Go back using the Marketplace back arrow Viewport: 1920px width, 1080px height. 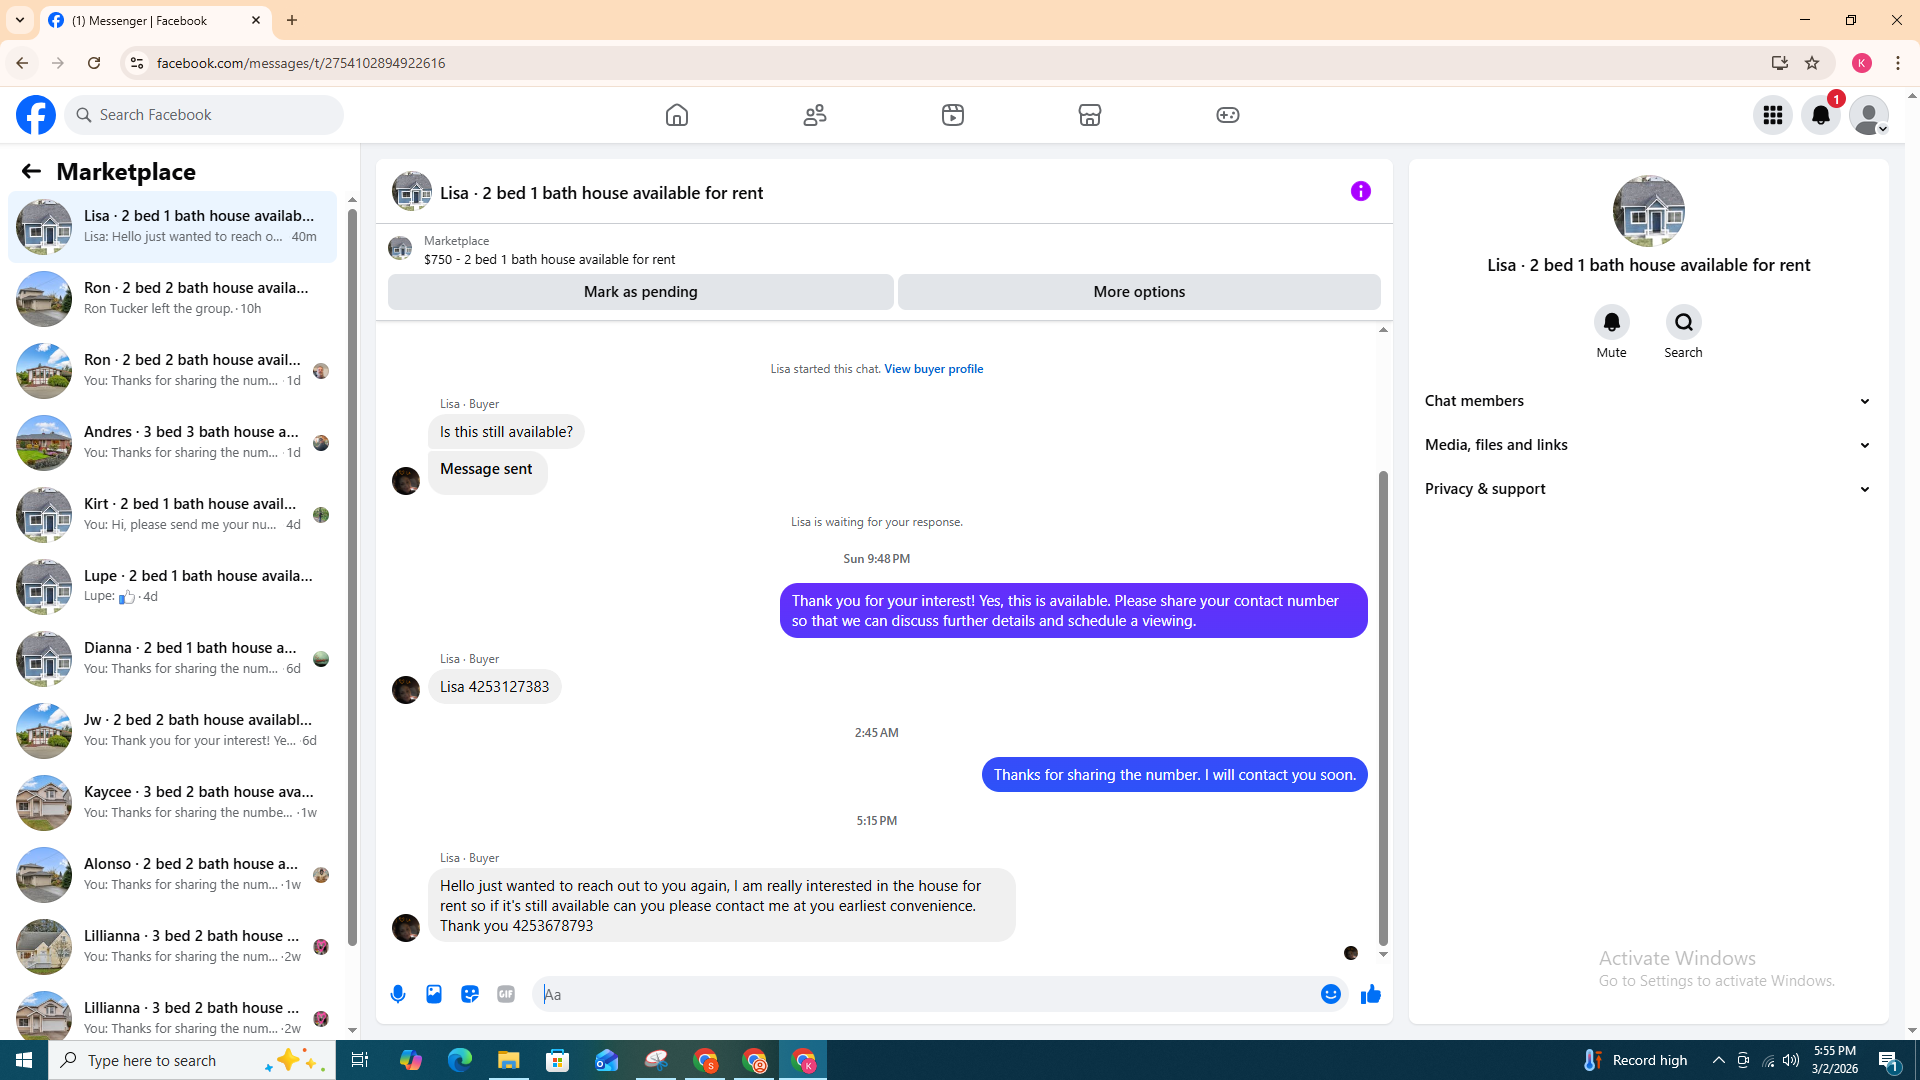tap(31, 172)
